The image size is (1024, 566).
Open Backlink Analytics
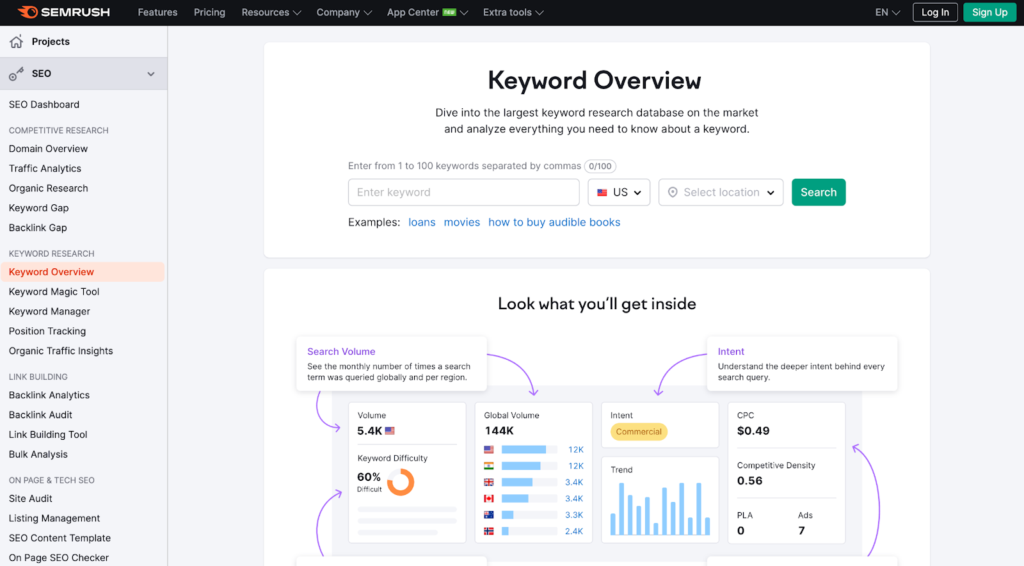point(49,395)
